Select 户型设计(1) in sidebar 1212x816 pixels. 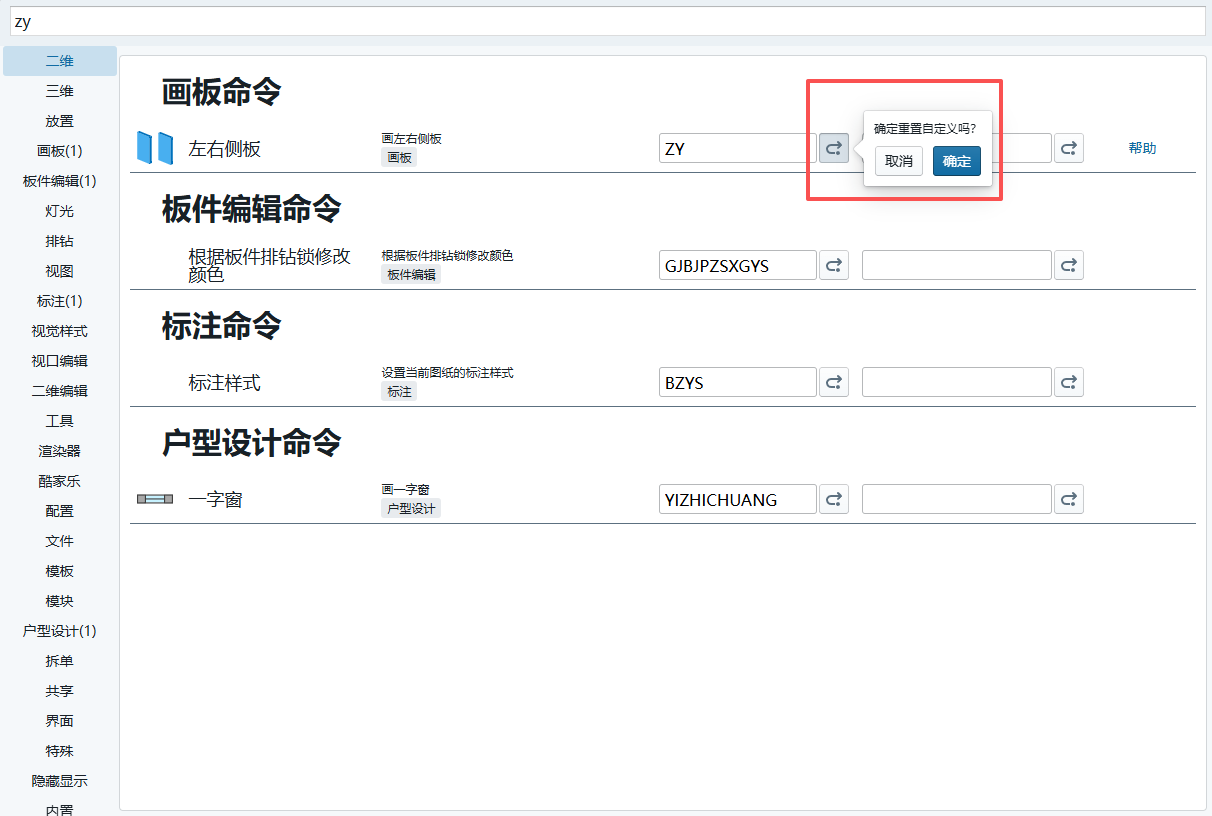59,631
